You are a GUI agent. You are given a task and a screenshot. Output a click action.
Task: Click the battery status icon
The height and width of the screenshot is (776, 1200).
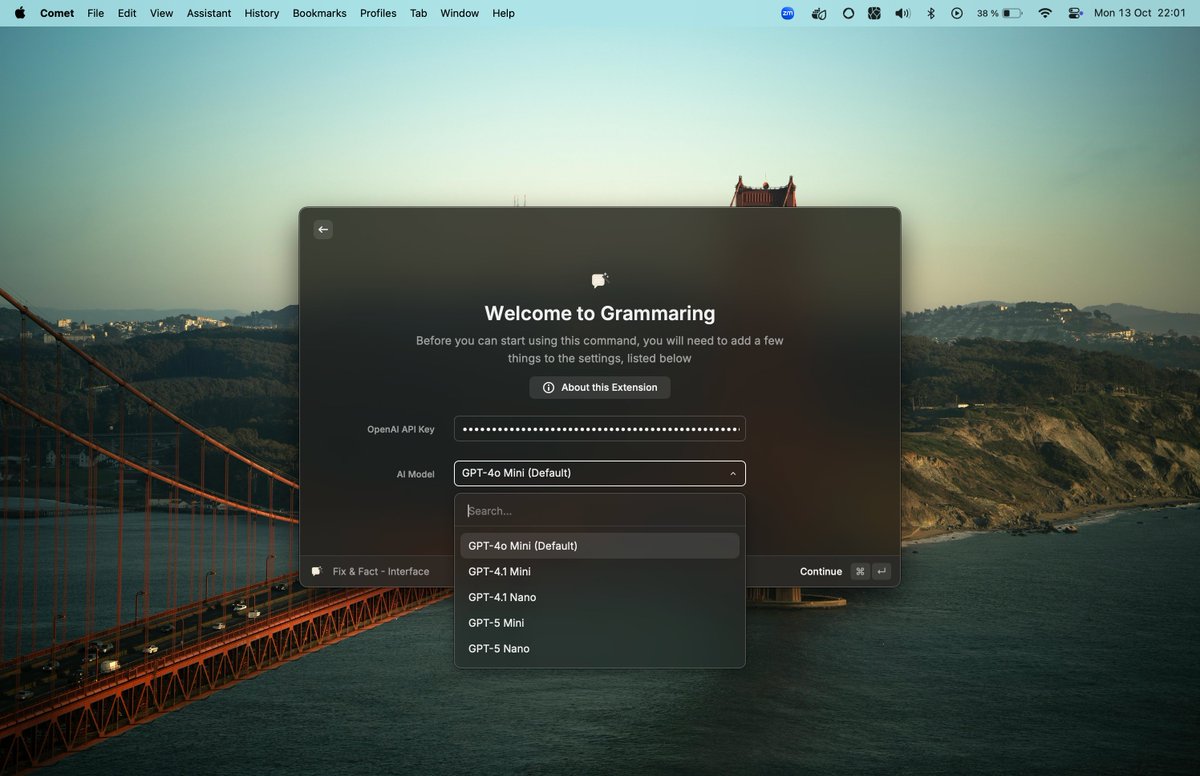click(1012, 13)
